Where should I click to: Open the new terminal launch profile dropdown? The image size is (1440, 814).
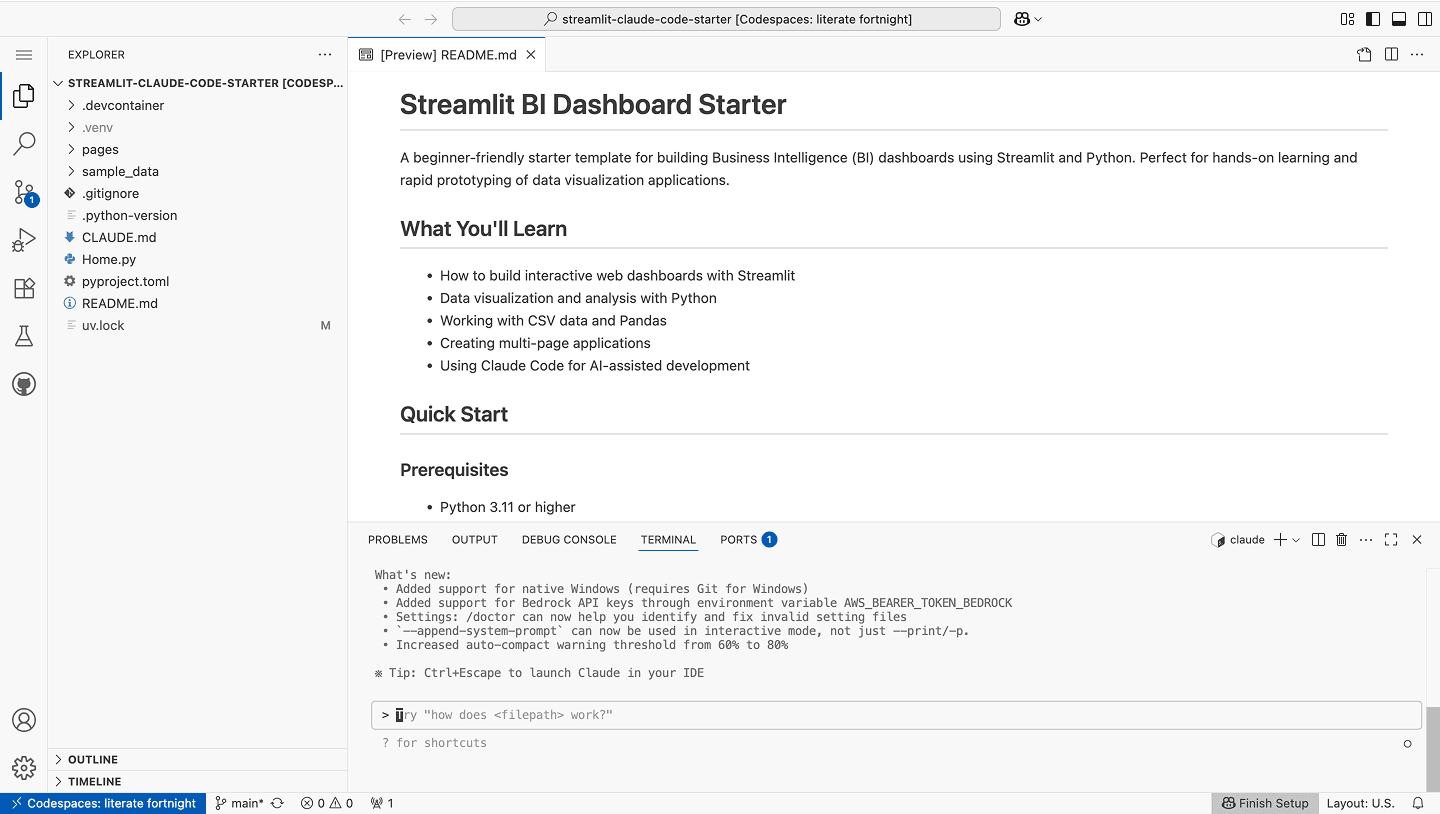pos(1297,540)
